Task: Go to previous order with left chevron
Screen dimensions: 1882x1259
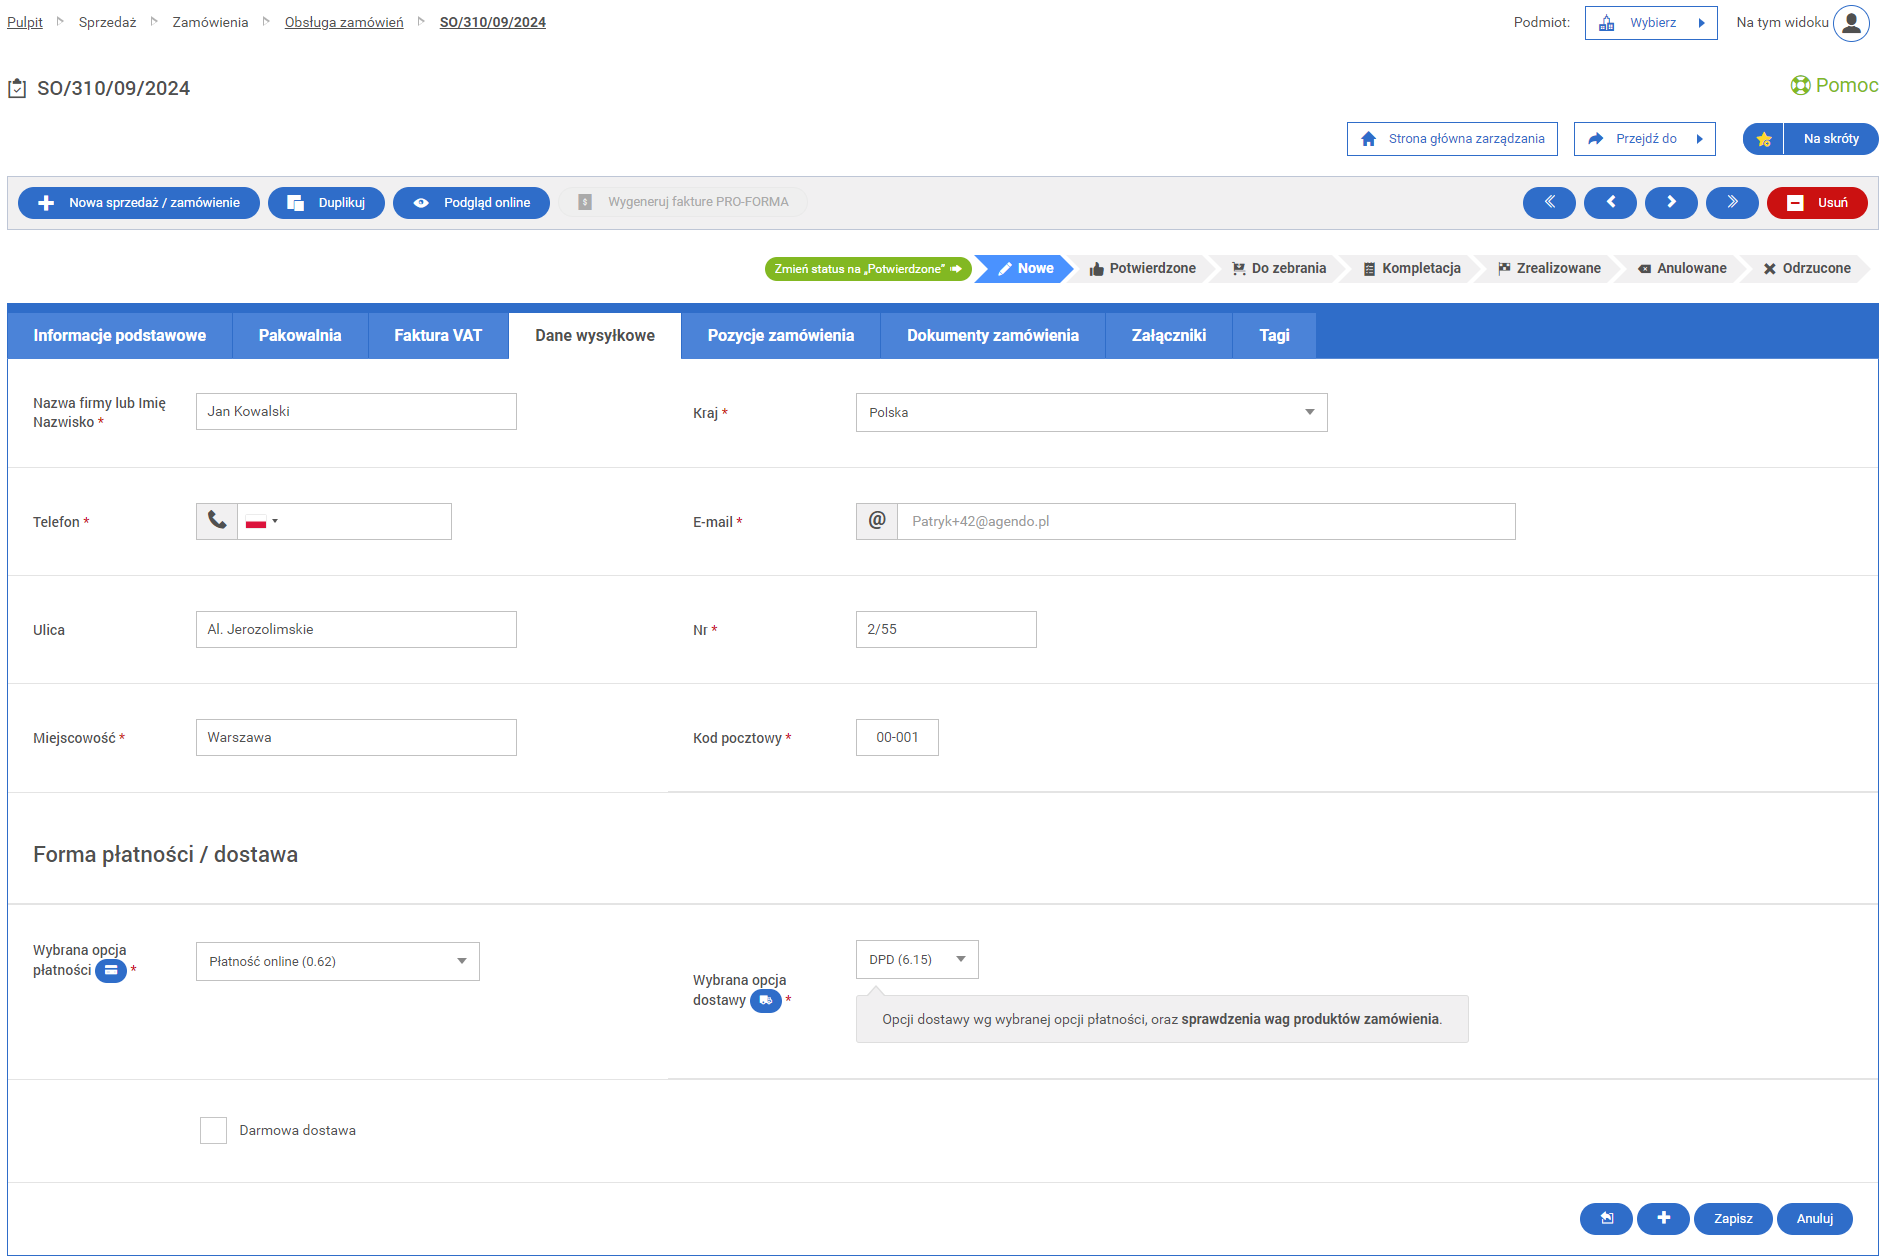Action: [1610, 202]
